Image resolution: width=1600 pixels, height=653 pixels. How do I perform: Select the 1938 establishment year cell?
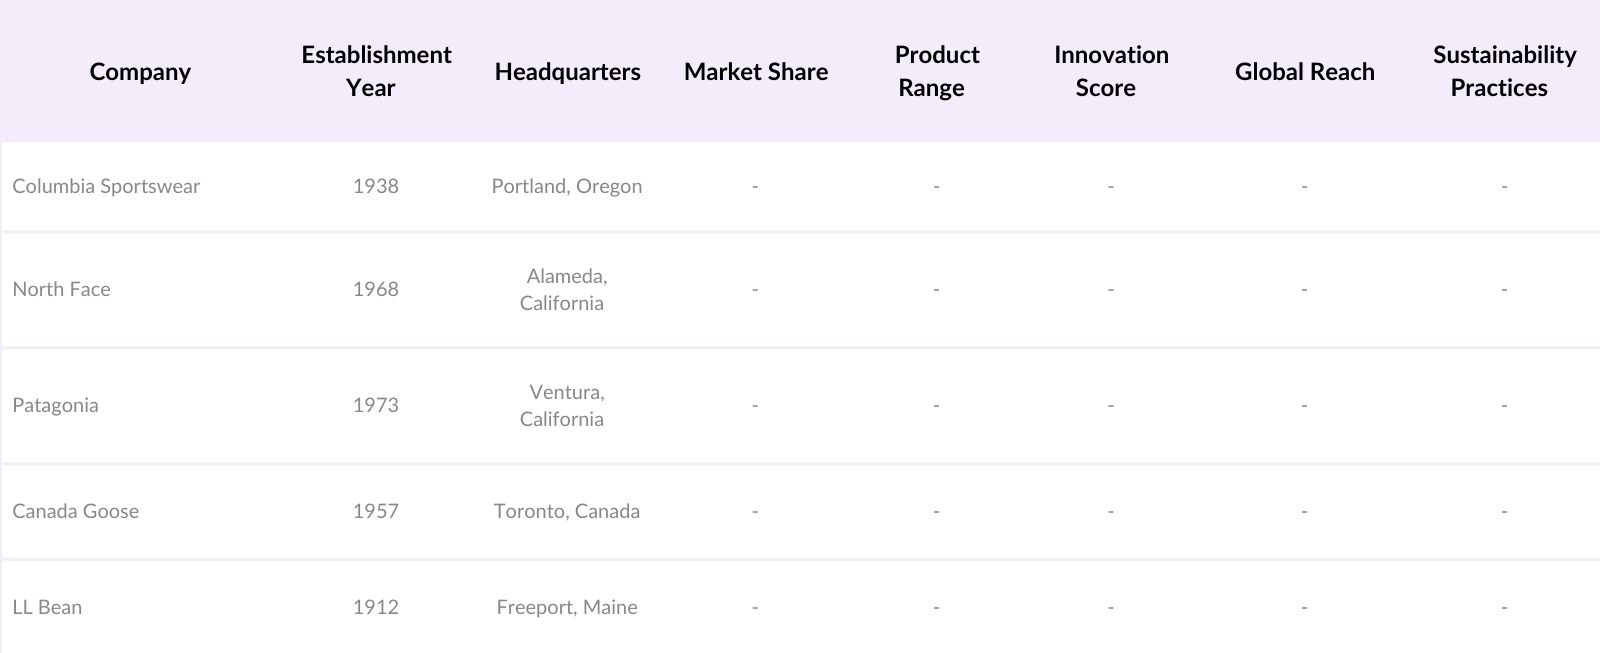[375, 186]
